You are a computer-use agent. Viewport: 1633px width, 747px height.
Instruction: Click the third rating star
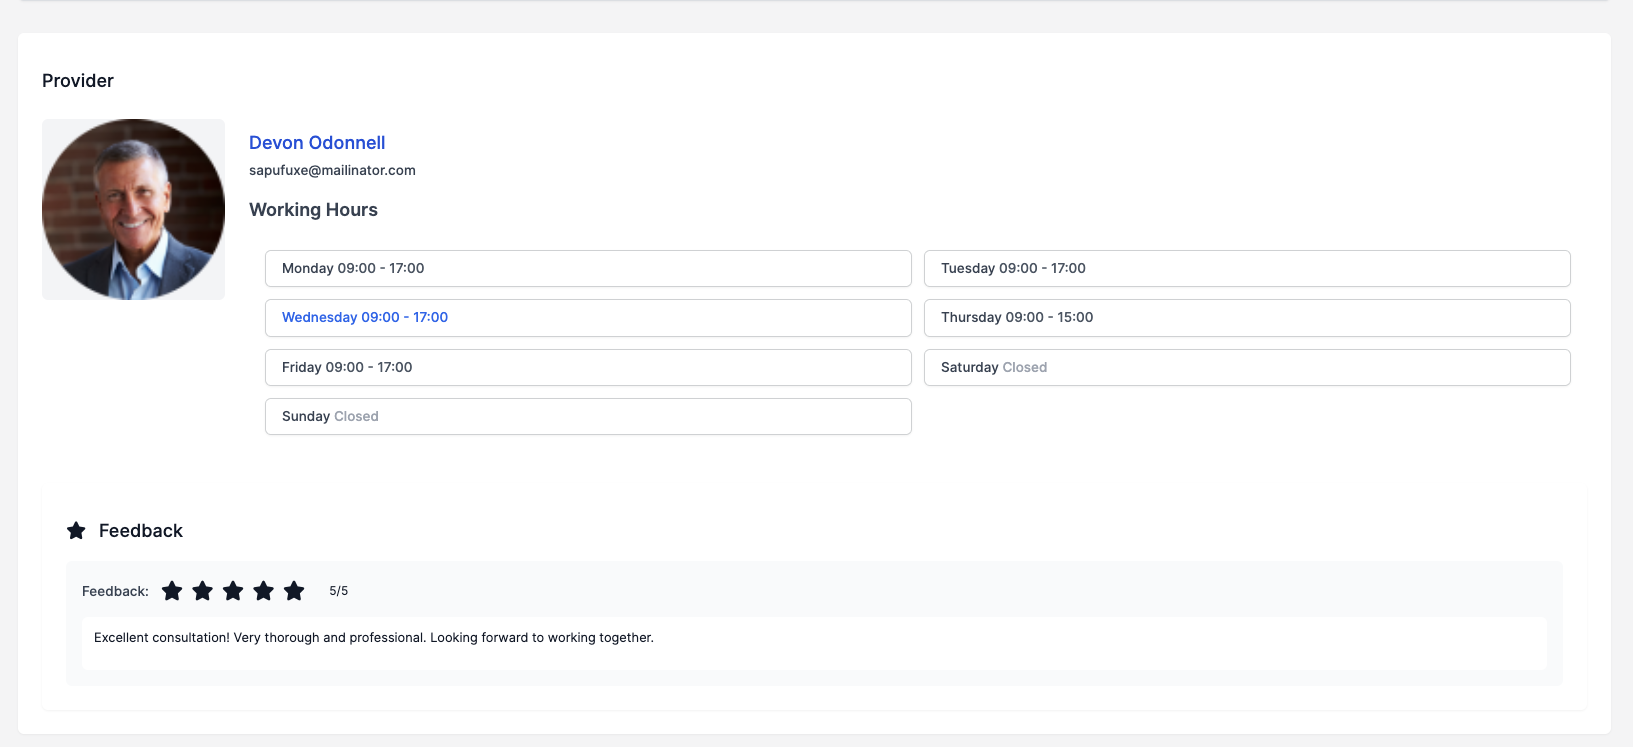(x=233, y=591)
